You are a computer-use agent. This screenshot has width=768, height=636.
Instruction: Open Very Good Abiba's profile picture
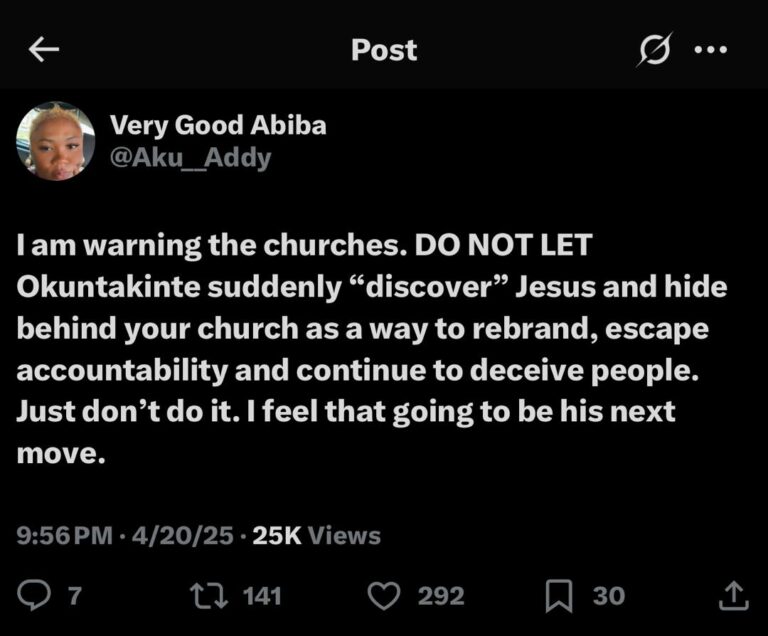(x=56, y=141)
